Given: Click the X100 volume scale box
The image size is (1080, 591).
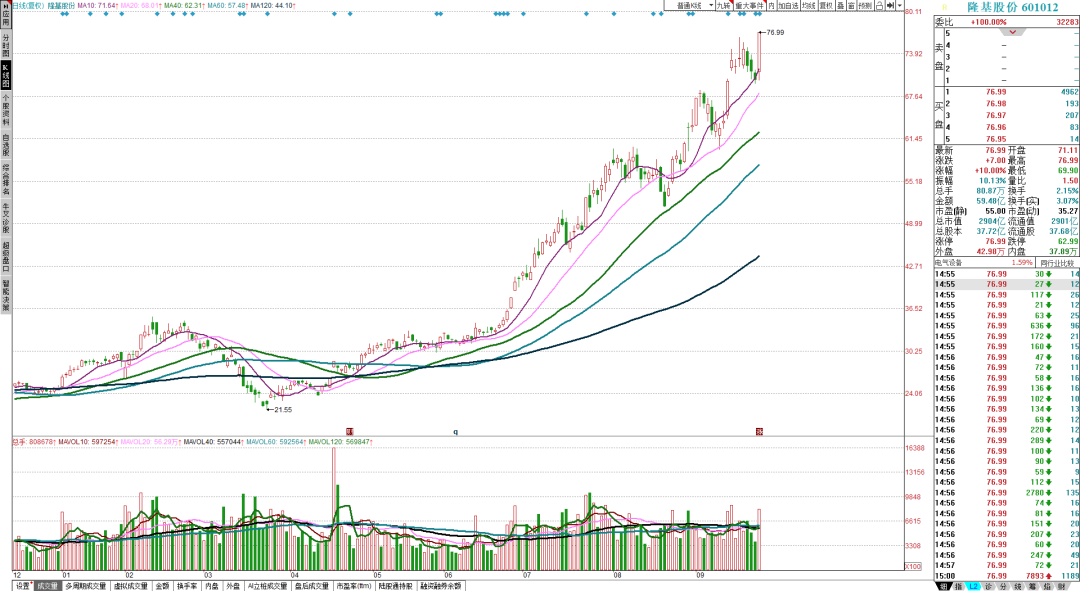Looking at the screenshot, I should (912, 566).
